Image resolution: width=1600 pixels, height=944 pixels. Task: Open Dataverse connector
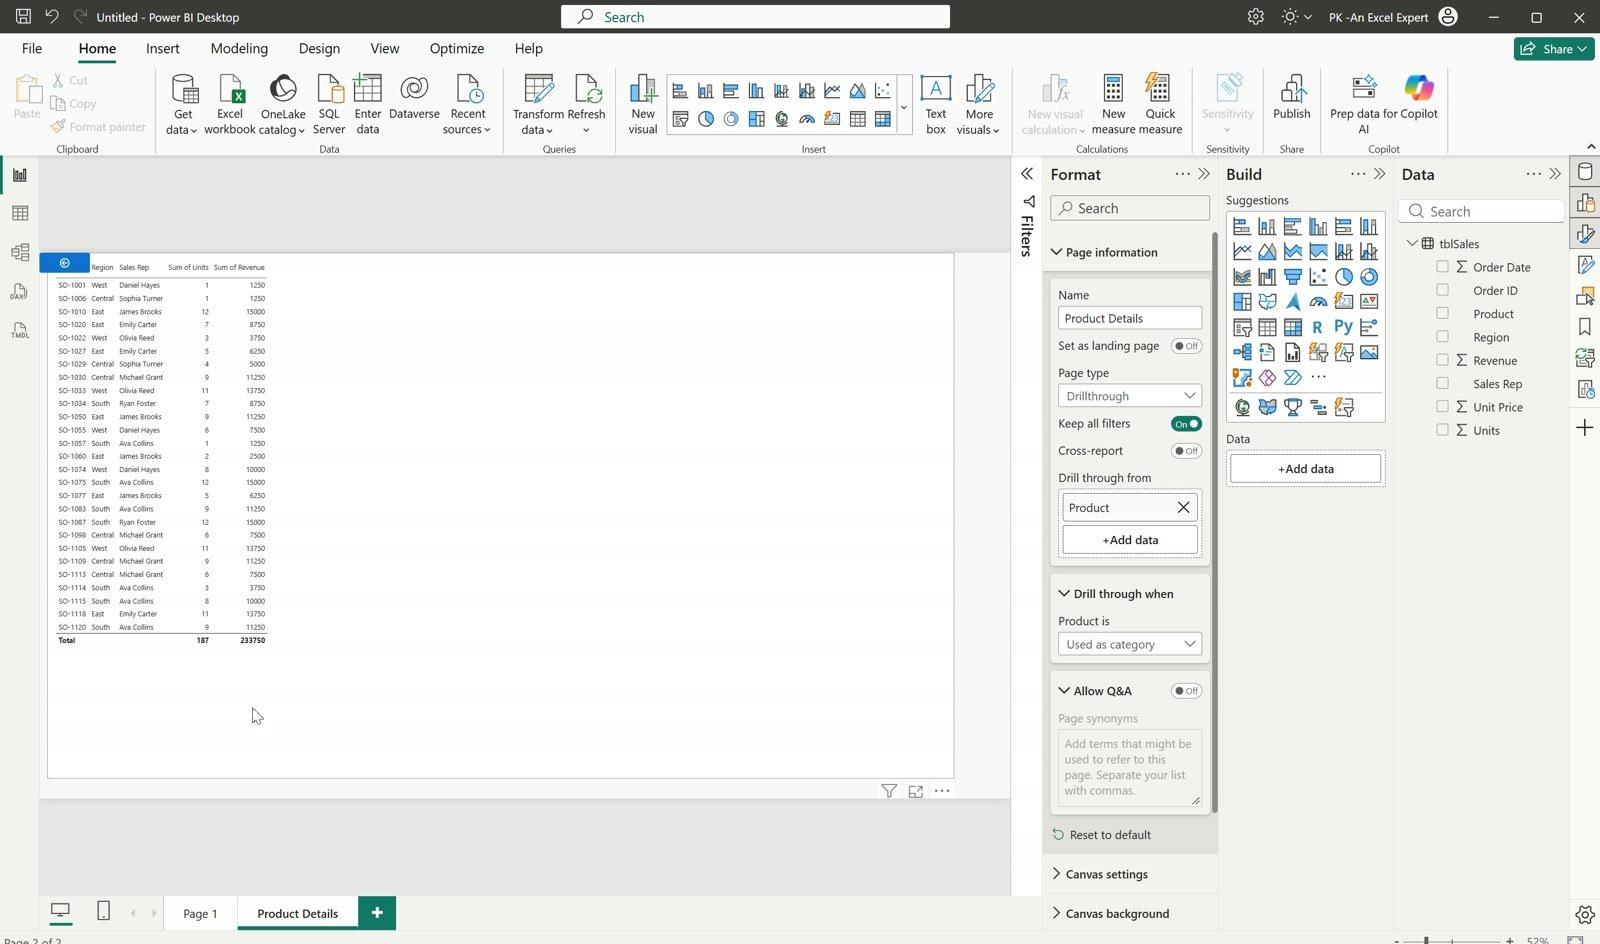pos(414,97)
